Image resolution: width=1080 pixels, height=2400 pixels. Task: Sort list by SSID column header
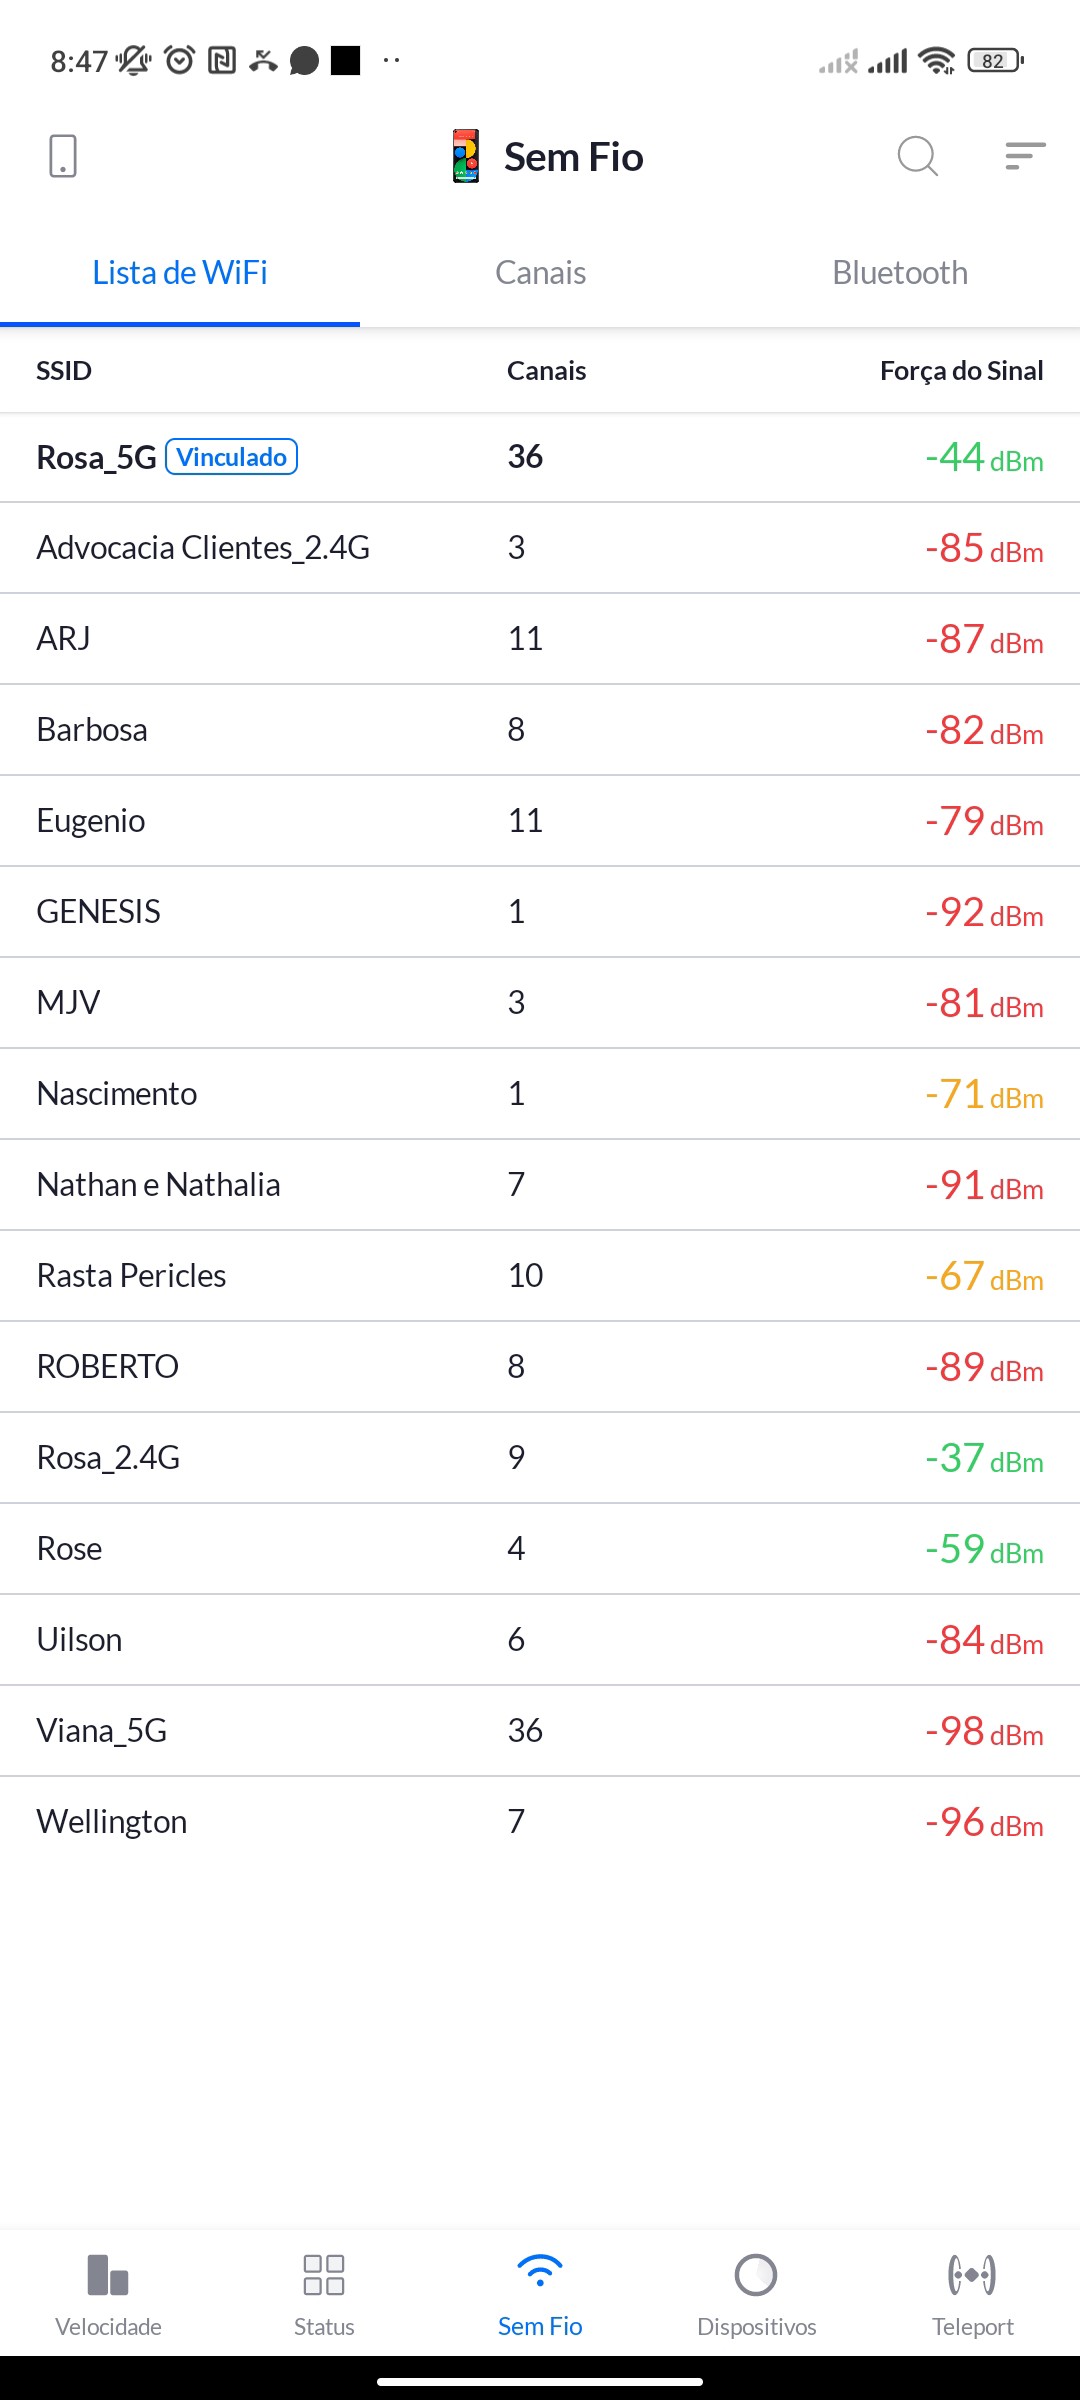pyautogui.click(x=64, y=371)
